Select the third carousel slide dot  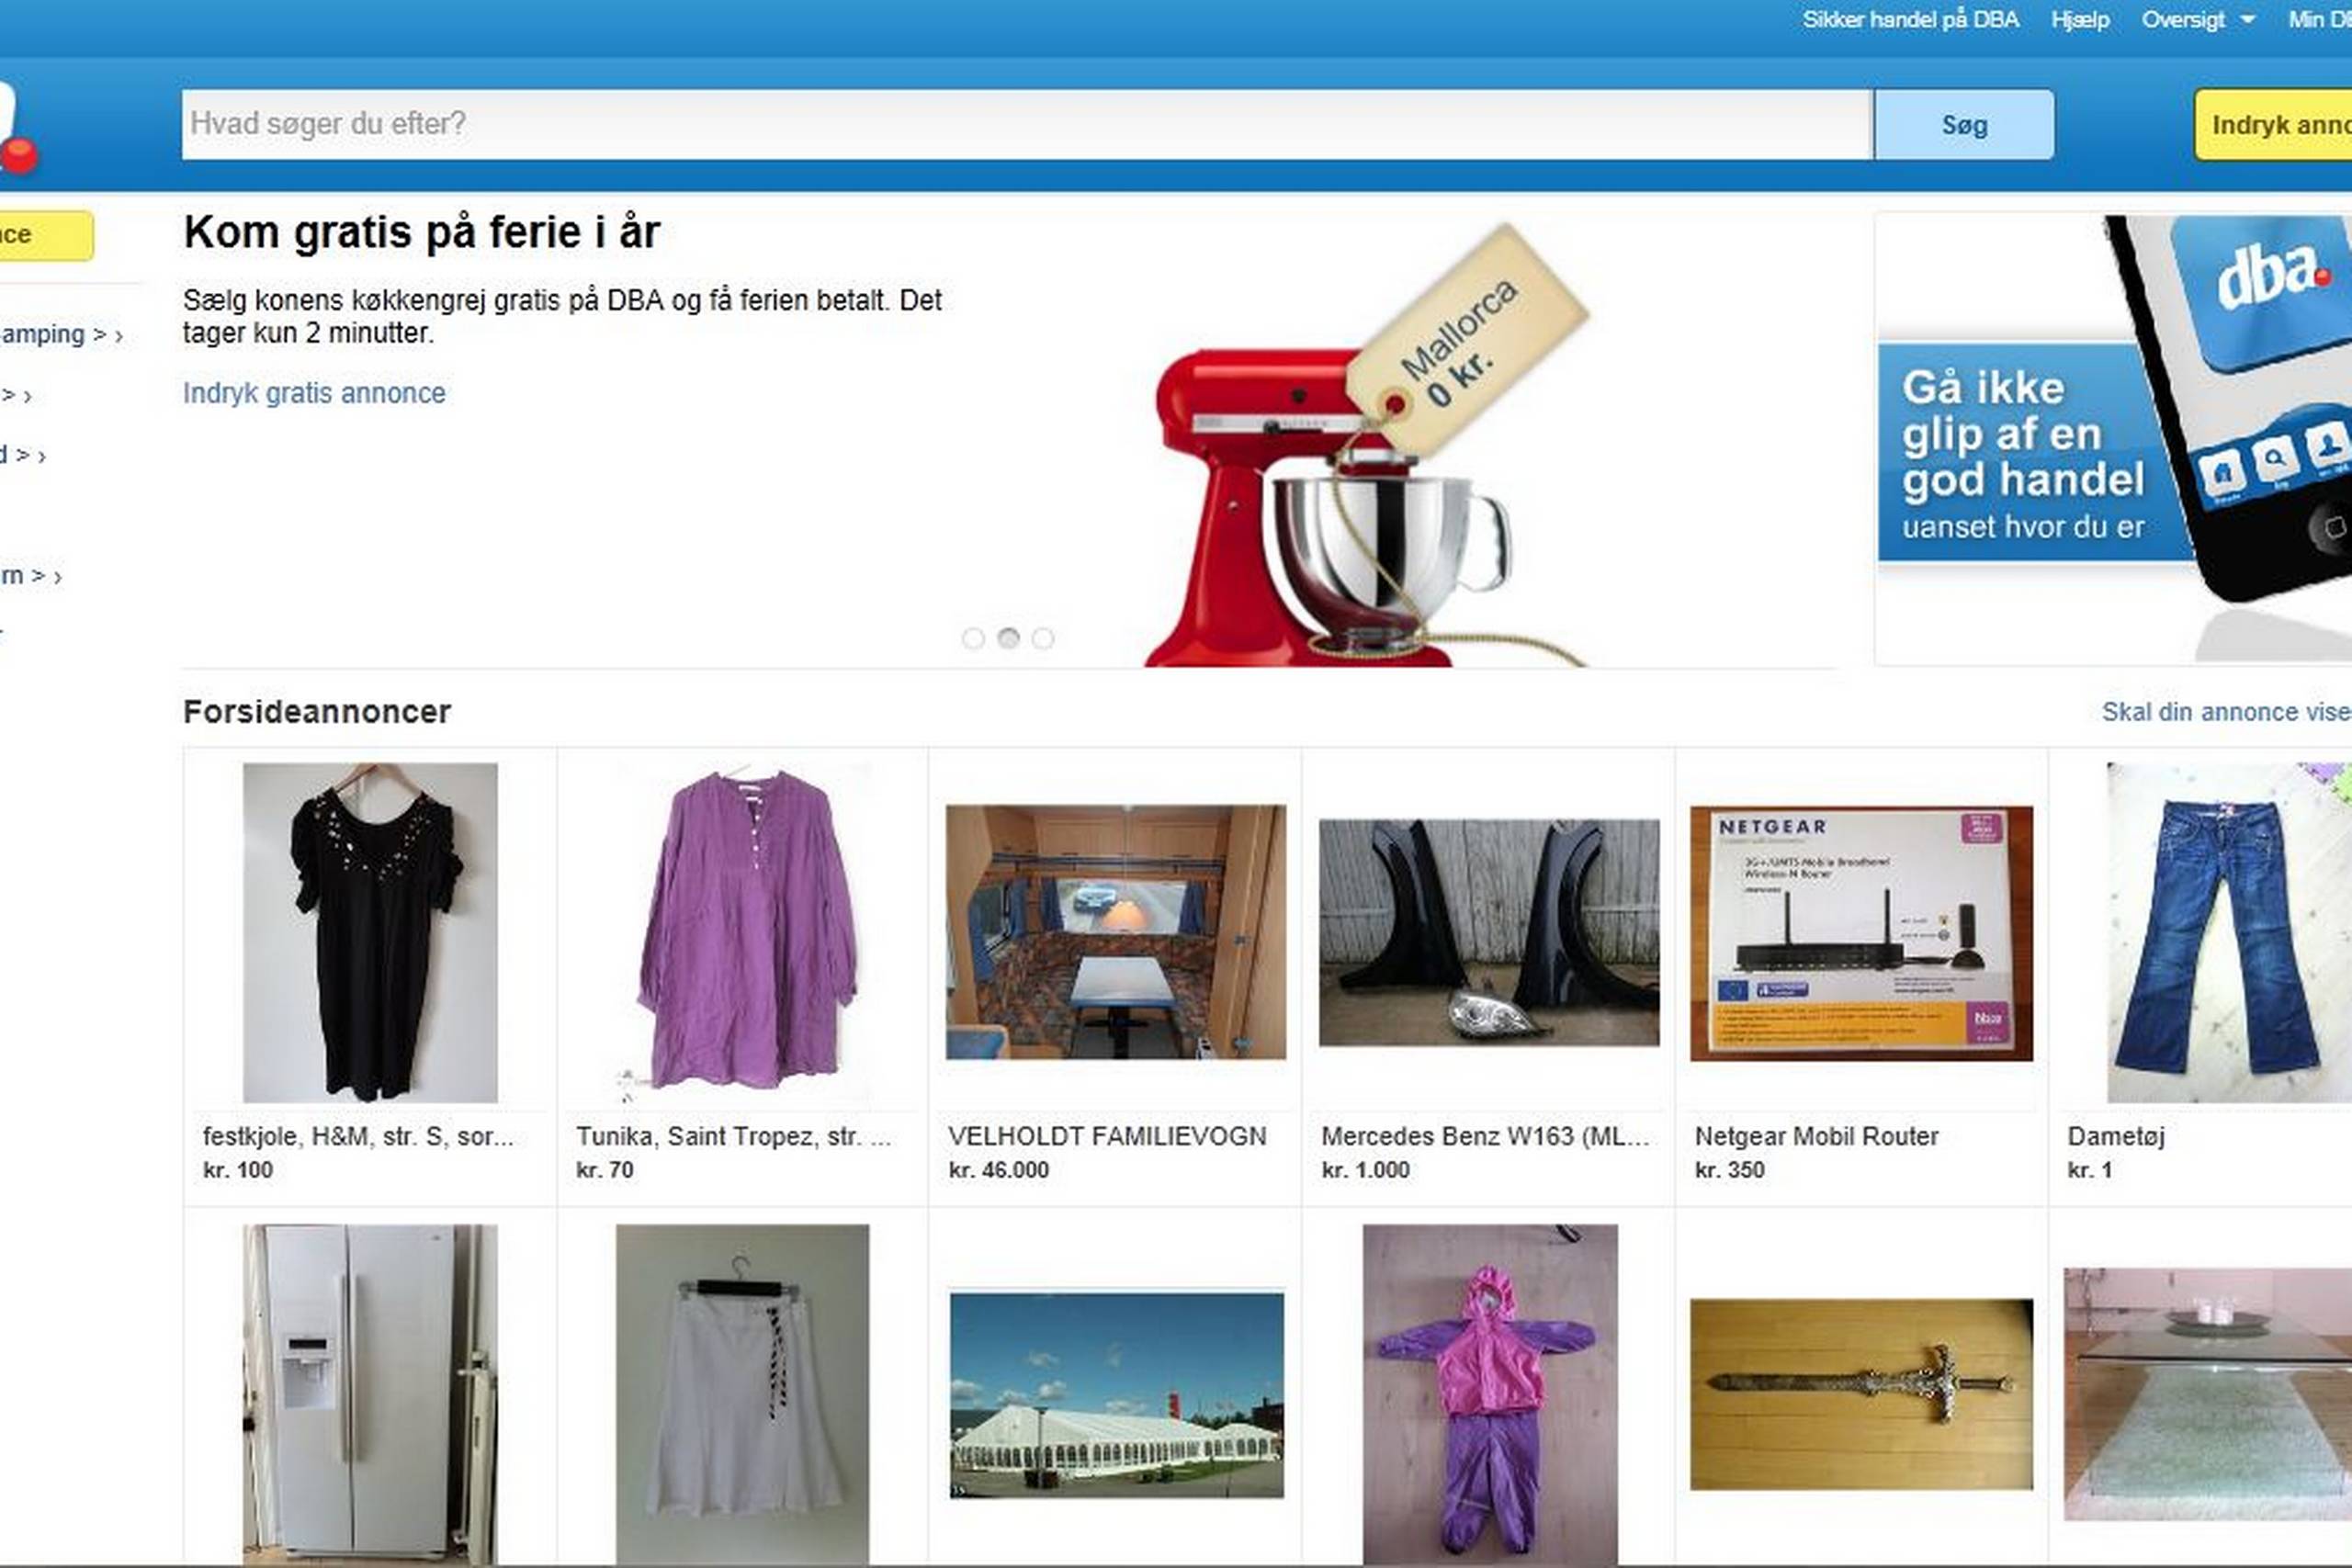(x=1043, y=639)
